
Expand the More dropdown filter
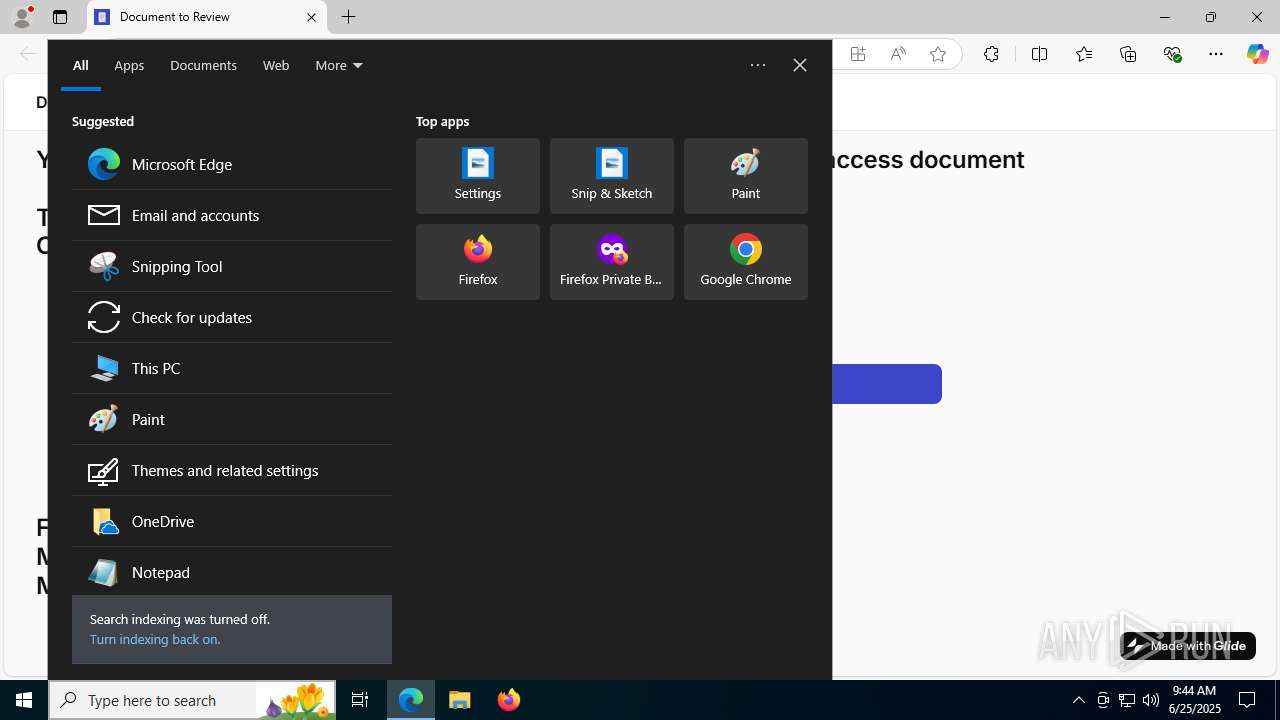(x=339, y=65)
